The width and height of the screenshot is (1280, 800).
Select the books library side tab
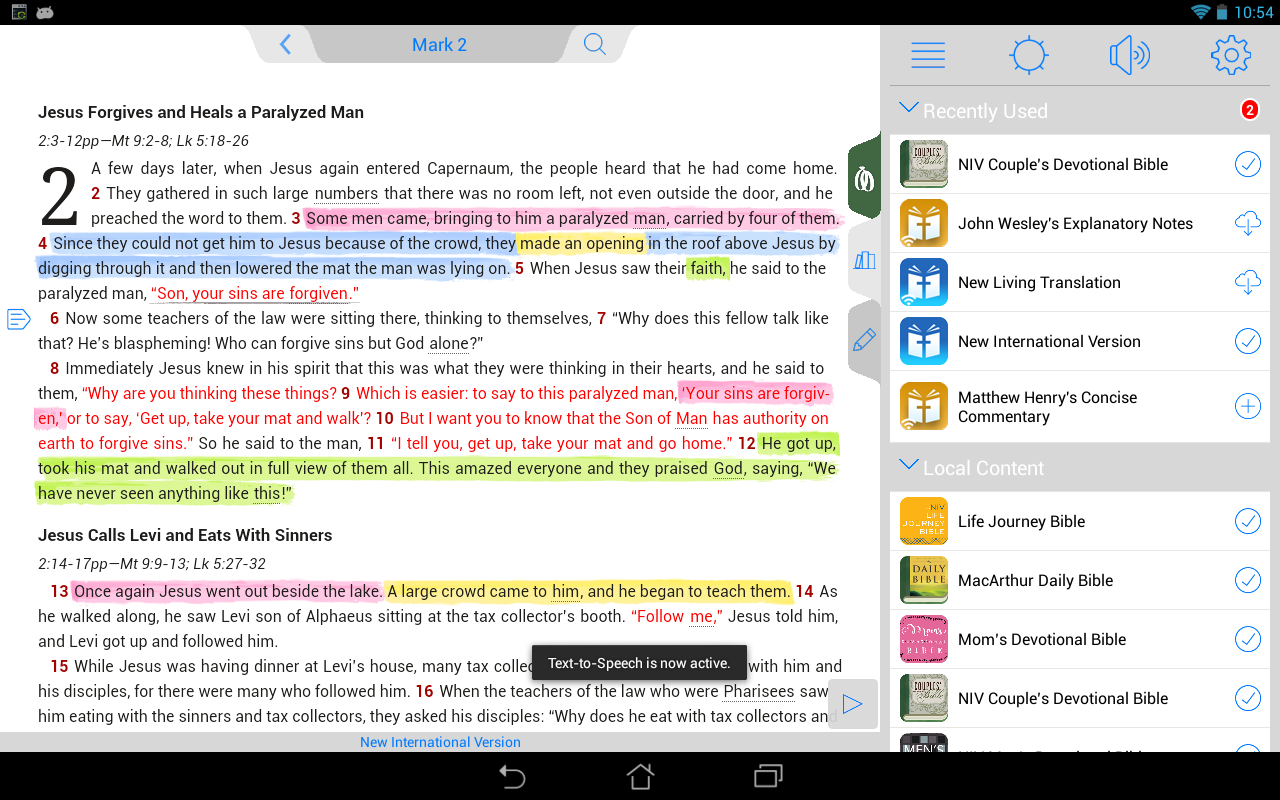click(x=864, y=261)
